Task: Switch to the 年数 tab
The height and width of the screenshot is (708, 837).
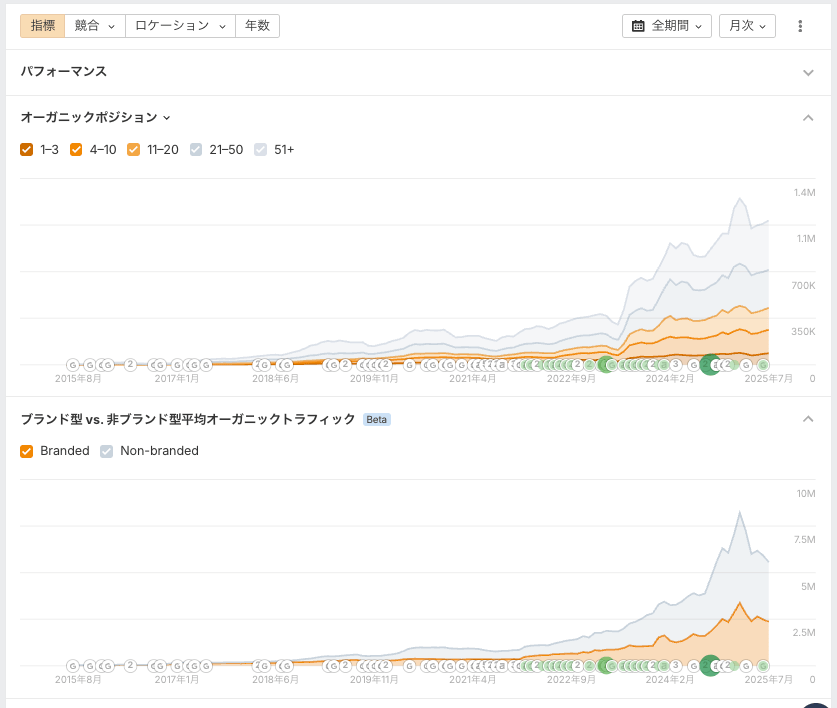Action: pos(257,26)
